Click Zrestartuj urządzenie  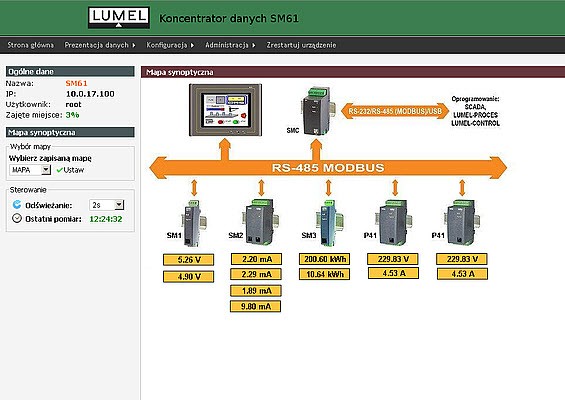[x=301, y=45]
